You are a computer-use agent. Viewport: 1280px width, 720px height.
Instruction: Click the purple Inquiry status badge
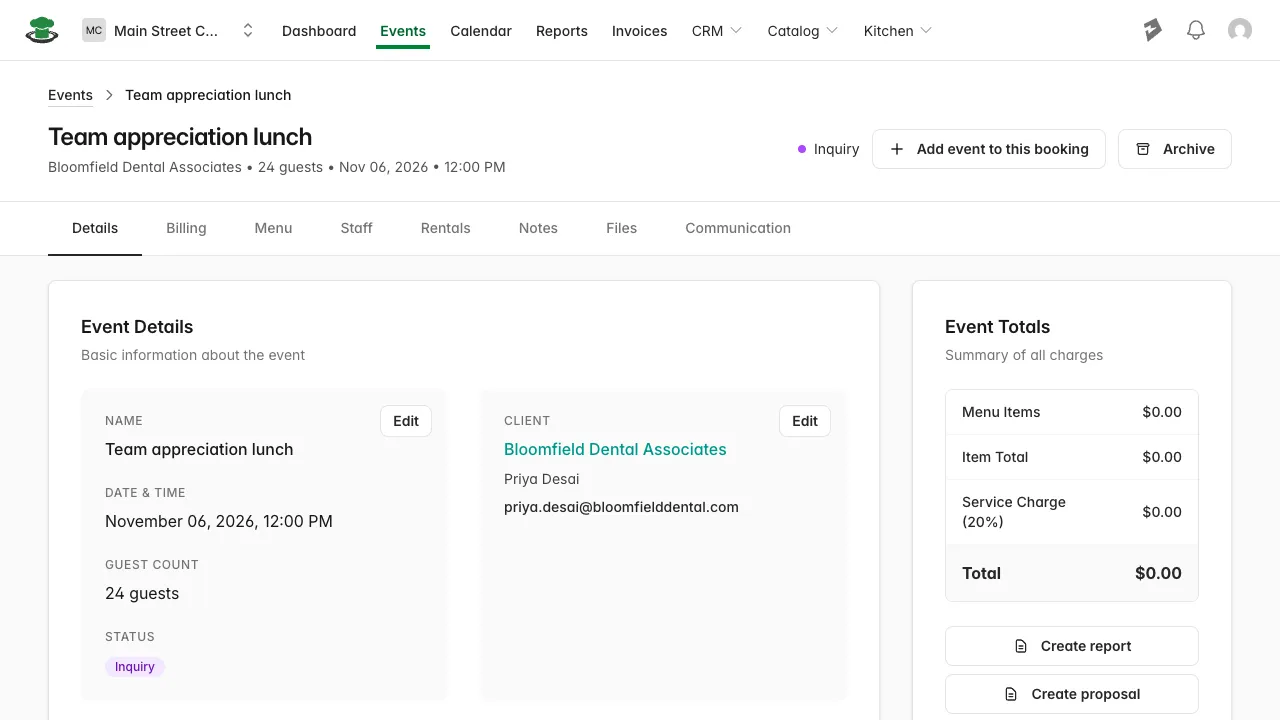coord(135,667)
